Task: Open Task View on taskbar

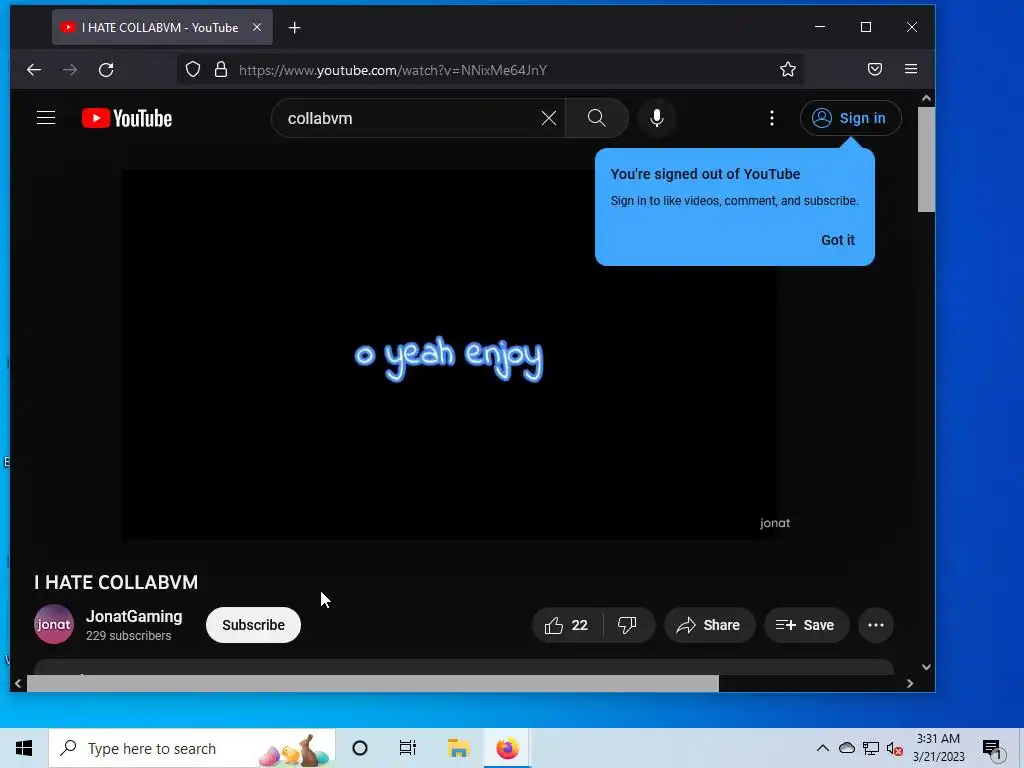Action: coord(408,748)
